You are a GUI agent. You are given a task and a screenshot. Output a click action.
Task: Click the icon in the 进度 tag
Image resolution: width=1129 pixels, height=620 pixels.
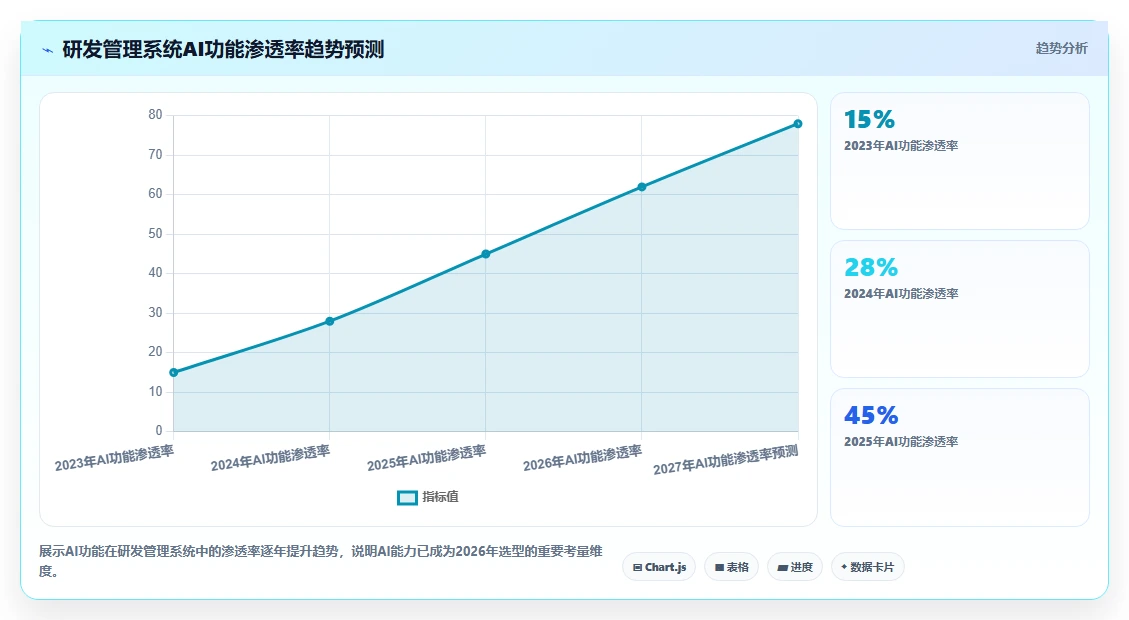[783, 568]
